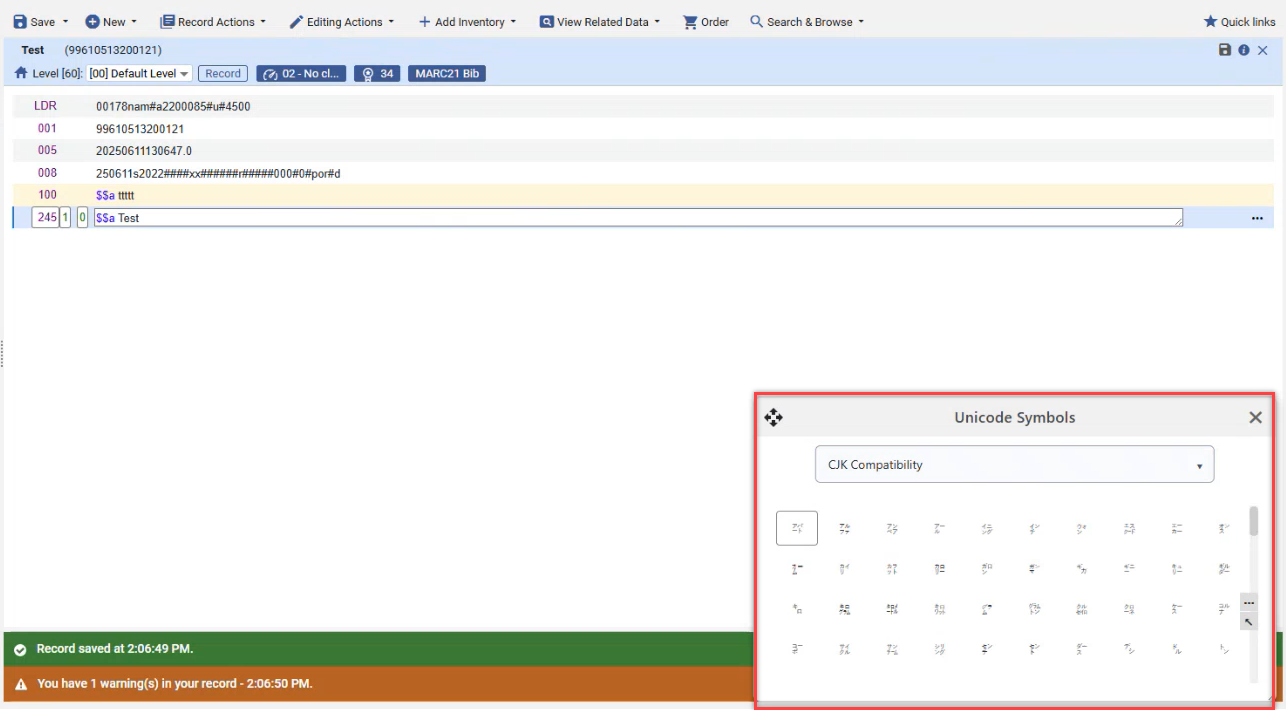1286x710 pixels.
Task: Click save icon in record header bar
Action: 1225,50
